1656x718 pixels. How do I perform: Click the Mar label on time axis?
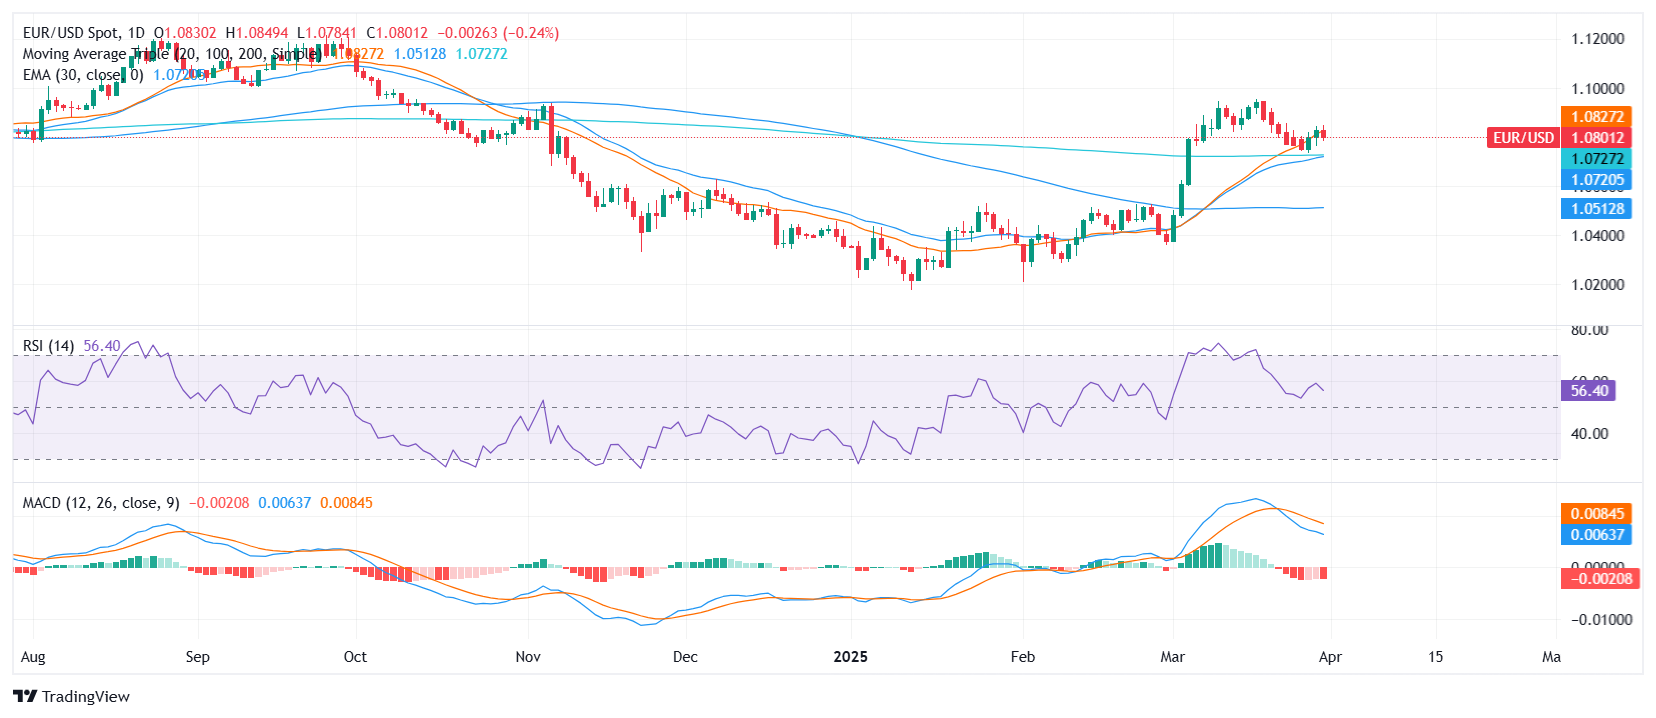[1172, 657]
